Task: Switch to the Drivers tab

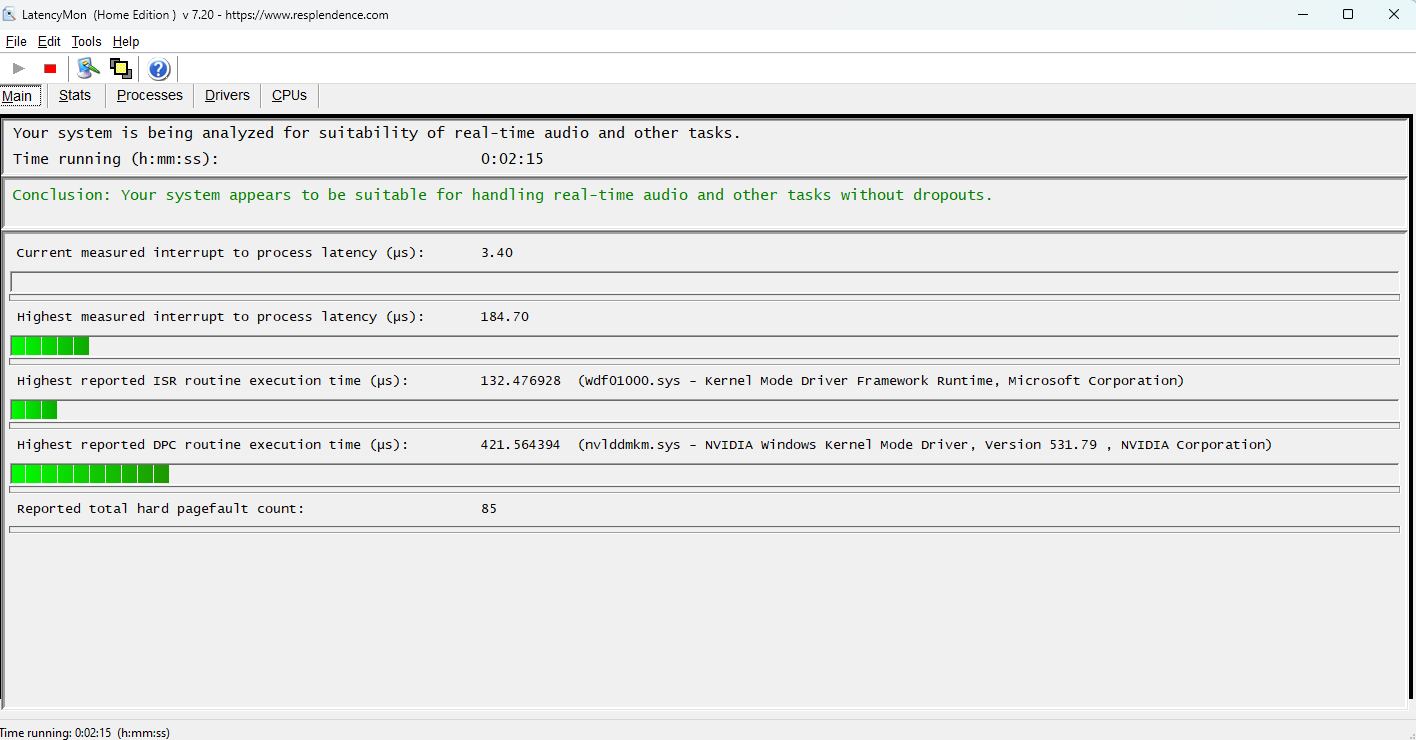Action: 227,95
